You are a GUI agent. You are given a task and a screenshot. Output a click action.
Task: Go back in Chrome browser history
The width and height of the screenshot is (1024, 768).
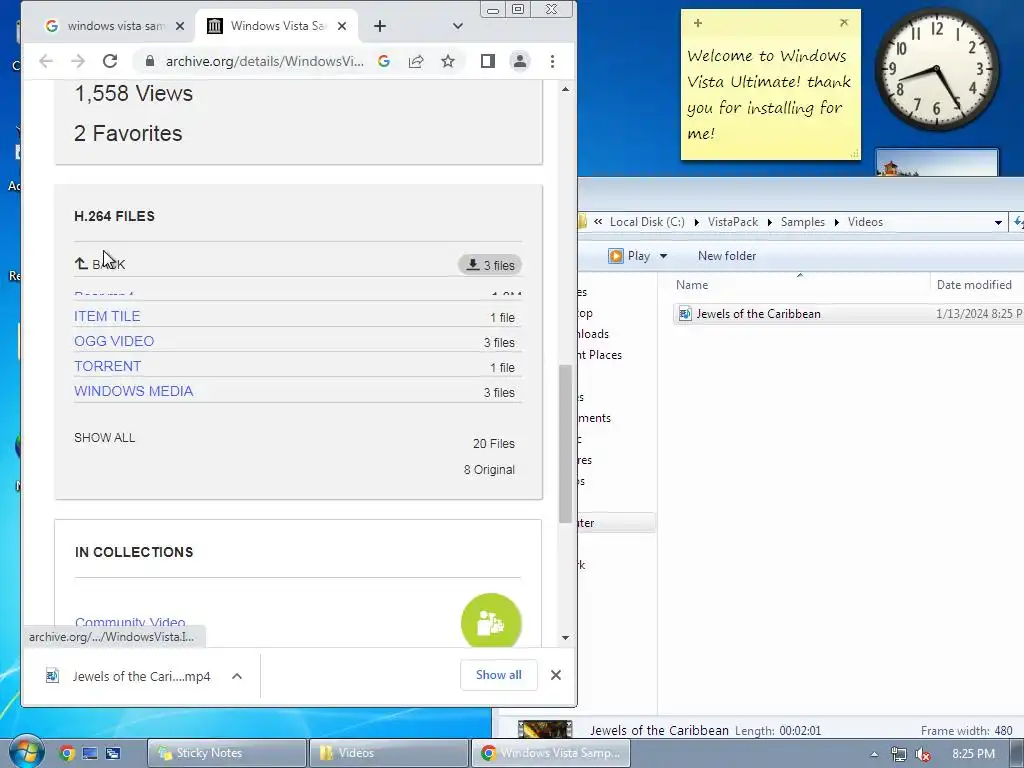tap(46, 61)
